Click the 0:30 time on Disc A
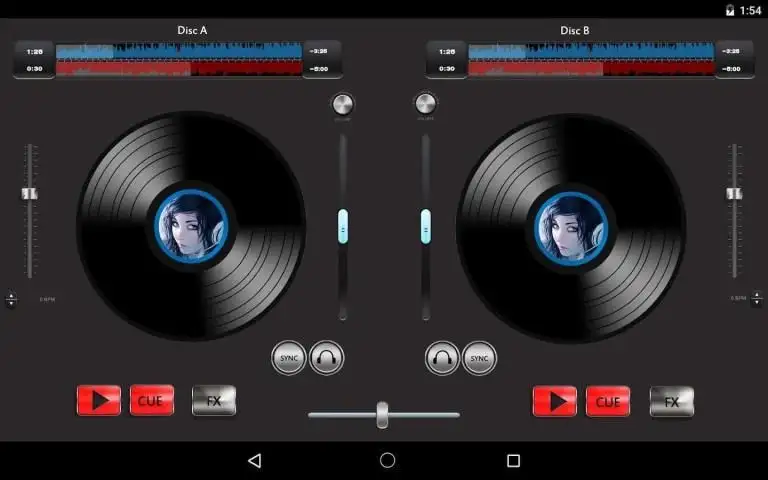The height and width of the screenshot is (480, 768). coord(34,69)
